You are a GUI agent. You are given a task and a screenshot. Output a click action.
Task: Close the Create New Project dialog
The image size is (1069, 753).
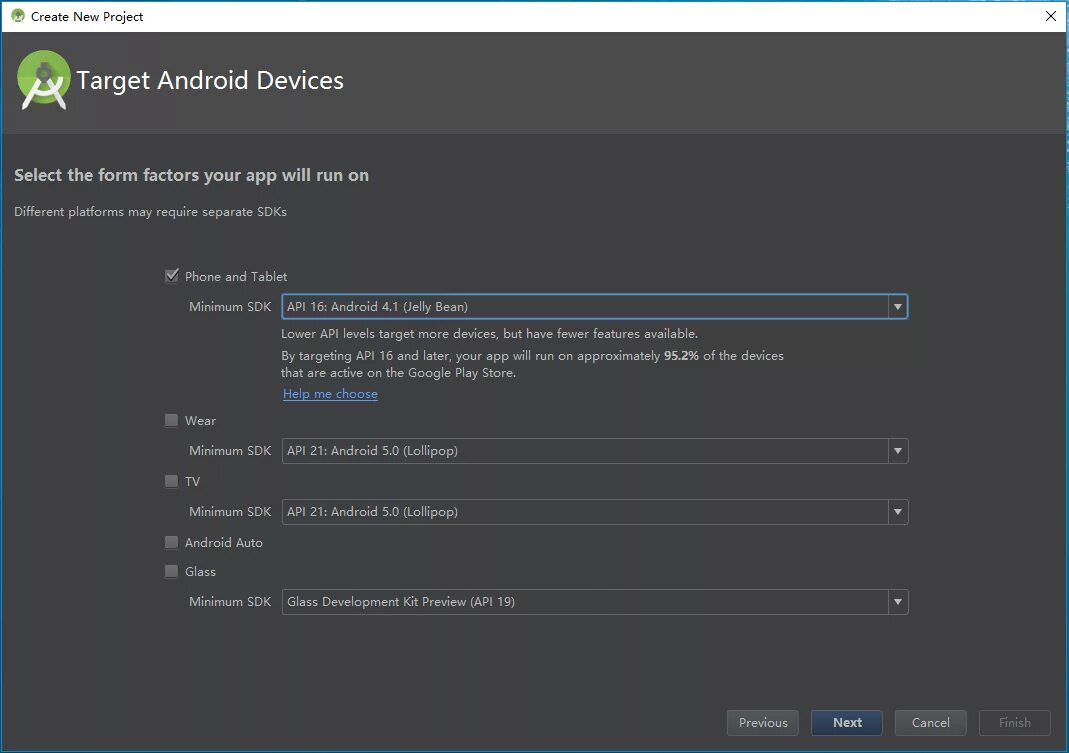[x=1051, y=16]
